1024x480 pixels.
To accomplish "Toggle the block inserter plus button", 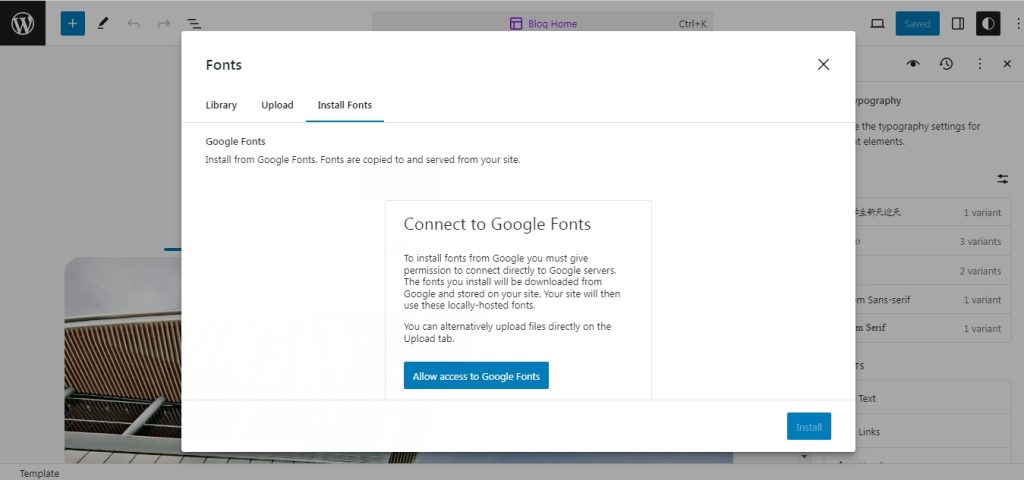I will tap(72, 24).
